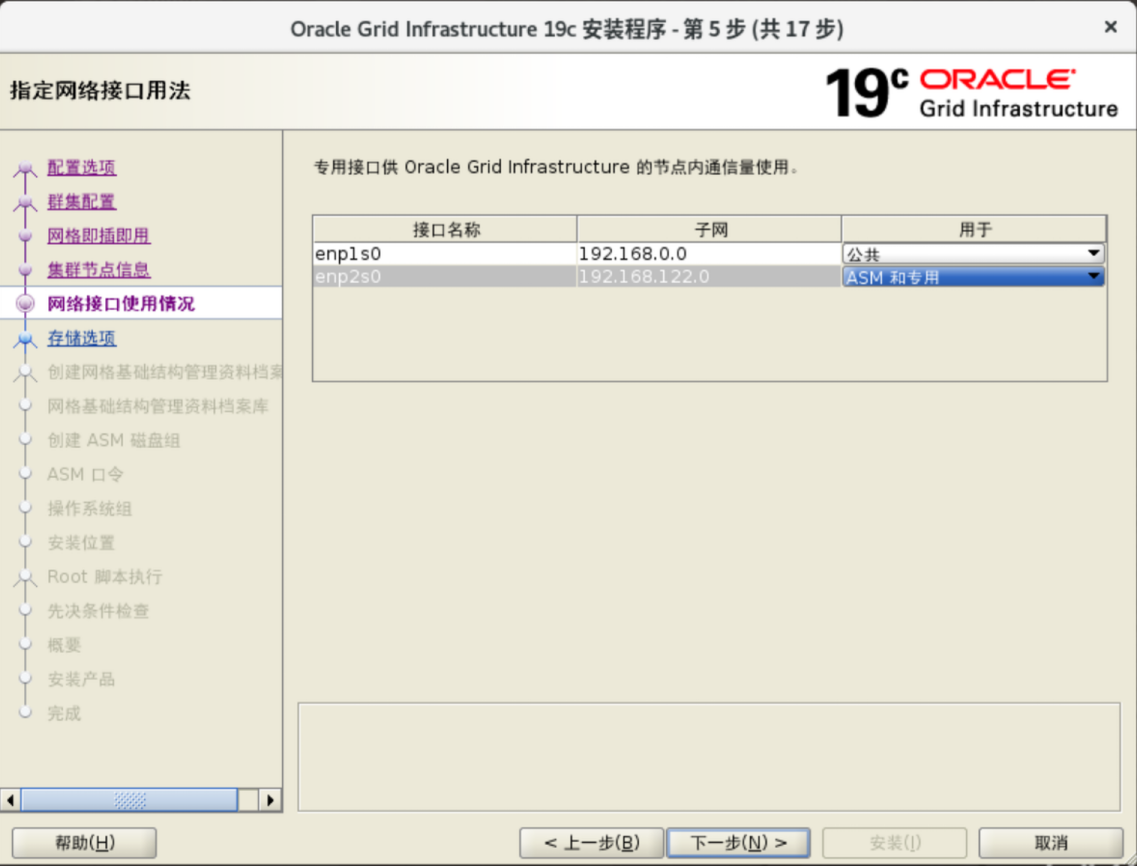Jump to 存储选项 step
This screenshot has width=1137, height=866.
click(x=82, y=339)
